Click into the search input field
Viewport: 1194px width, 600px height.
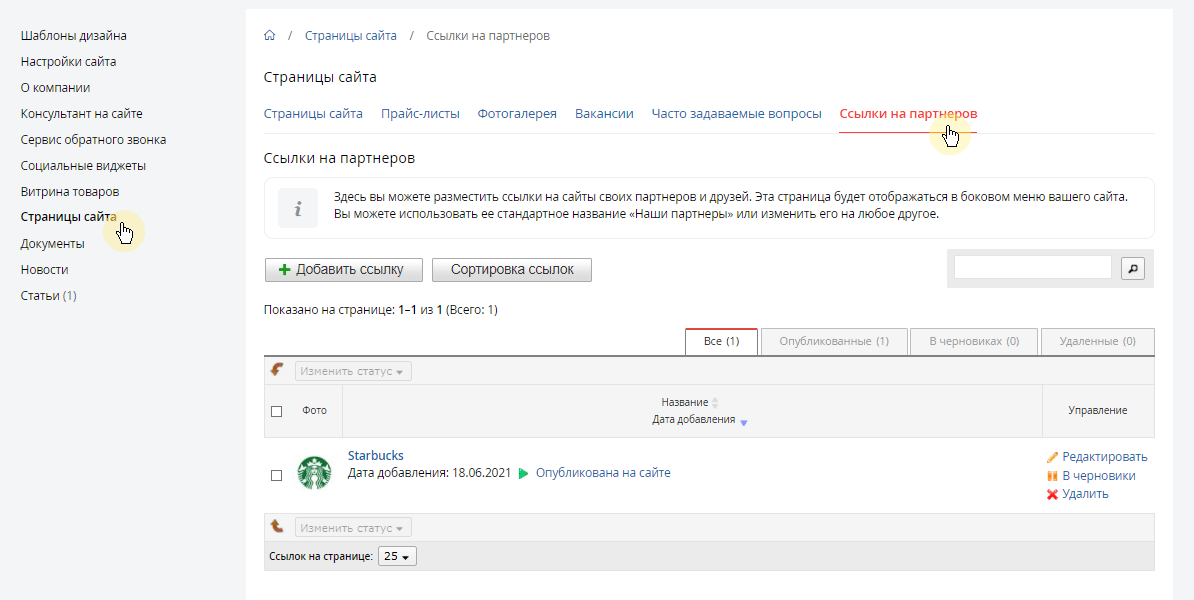point(1032,267)
